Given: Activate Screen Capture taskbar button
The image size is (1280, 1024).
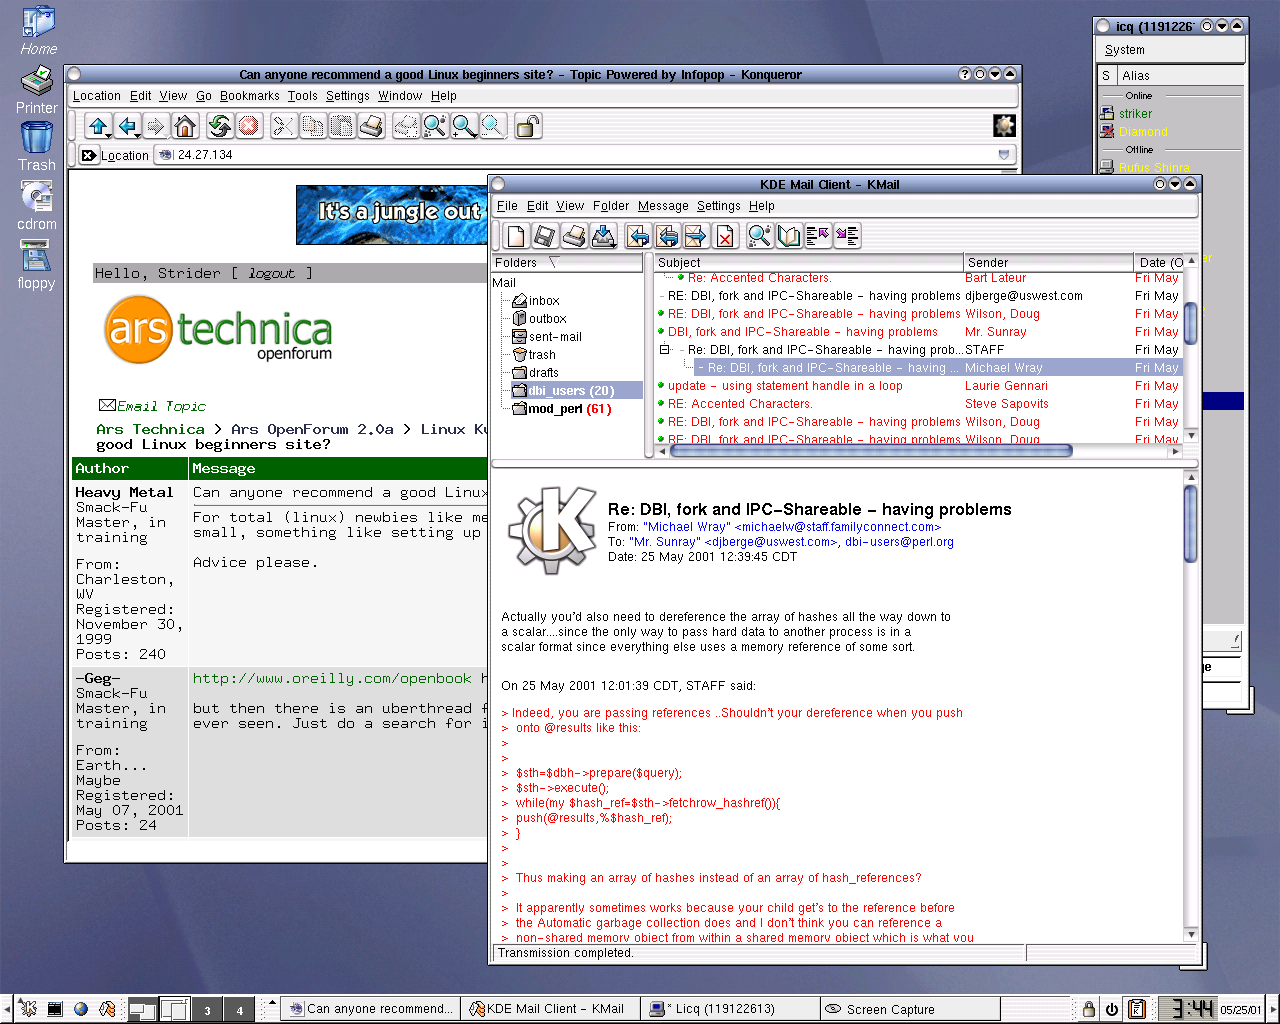Looking at the screenshot, I should 909,1009.
